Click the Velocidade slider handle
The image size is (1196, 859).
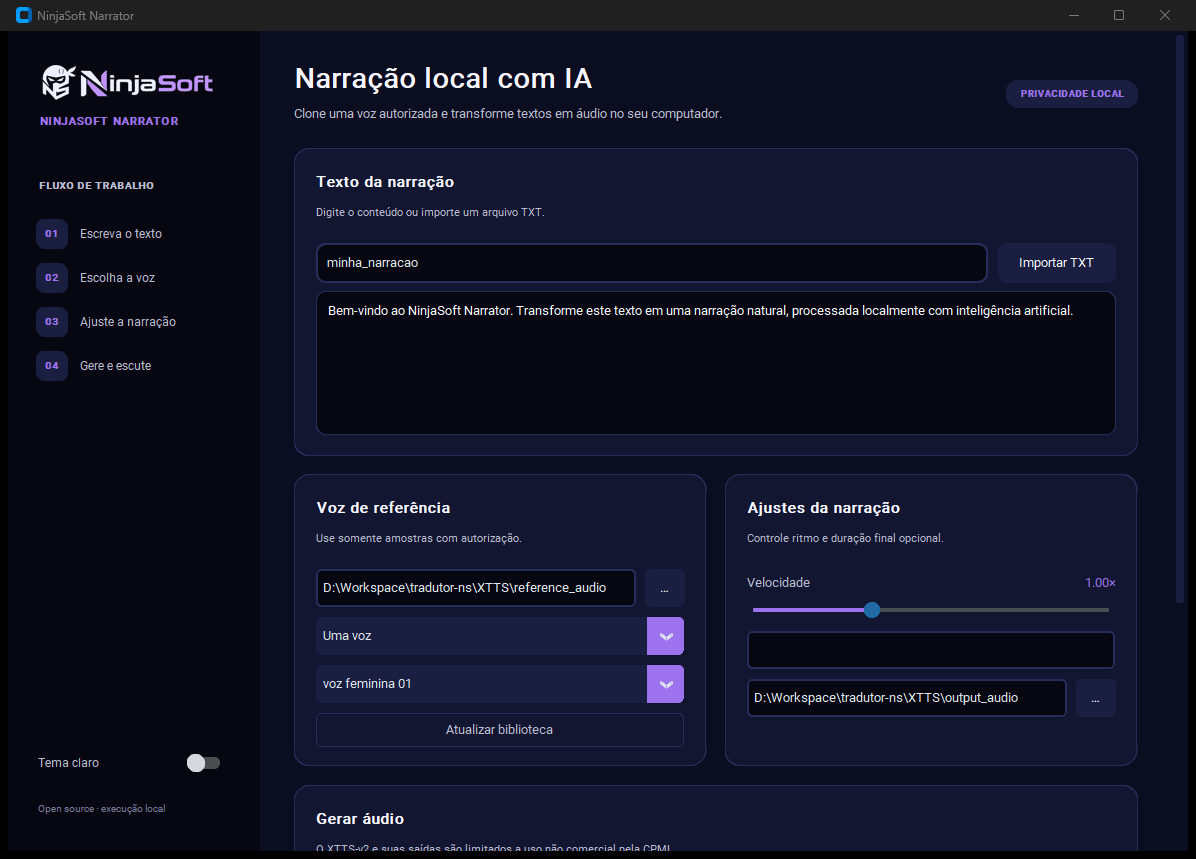(x=872, y=610)
